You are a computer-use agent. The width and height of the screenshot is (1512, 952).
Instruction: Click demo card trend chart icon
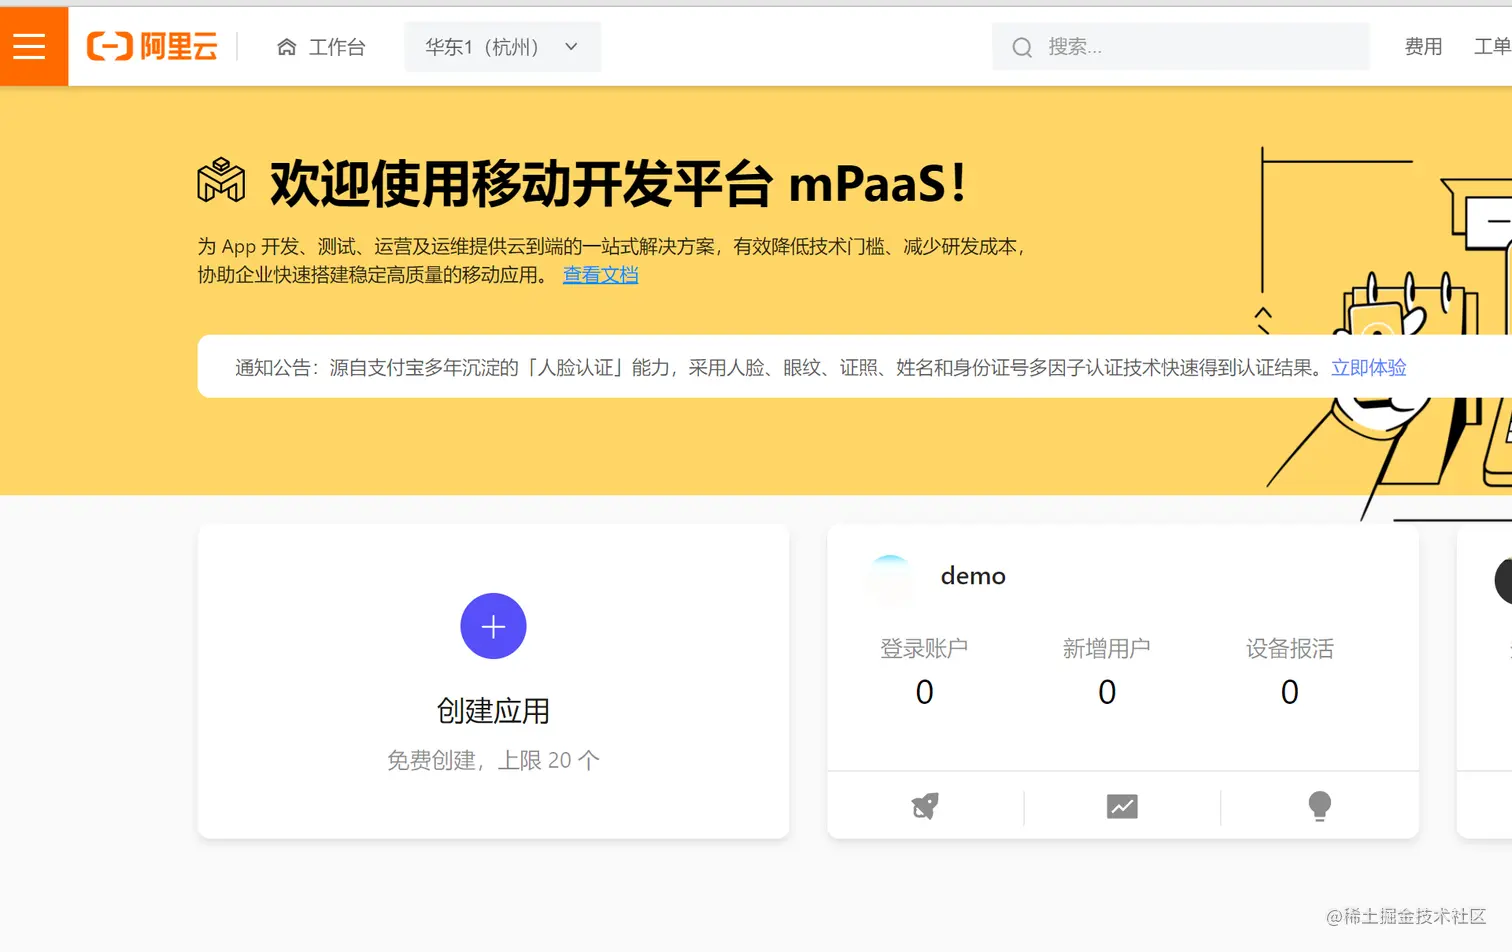(1122, 806)
